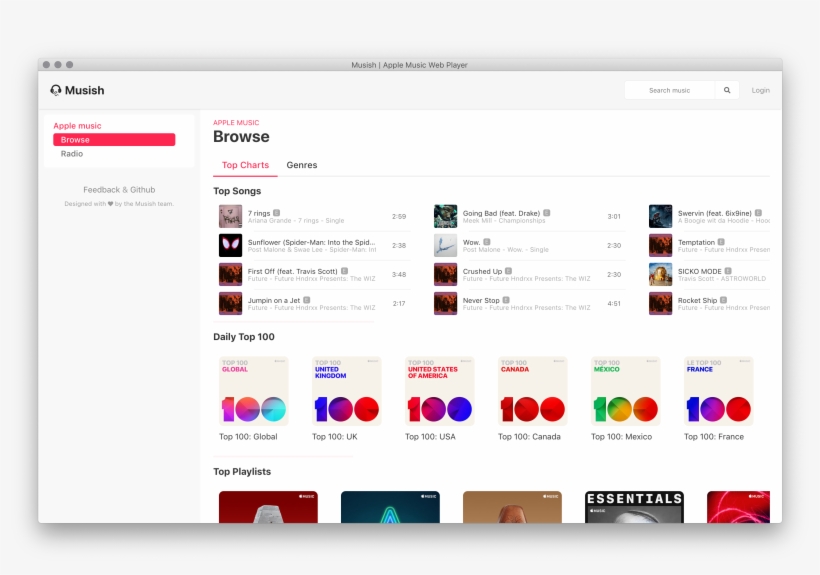
Task: Click Jumpin on a Jet artwork
Action: 231,303
